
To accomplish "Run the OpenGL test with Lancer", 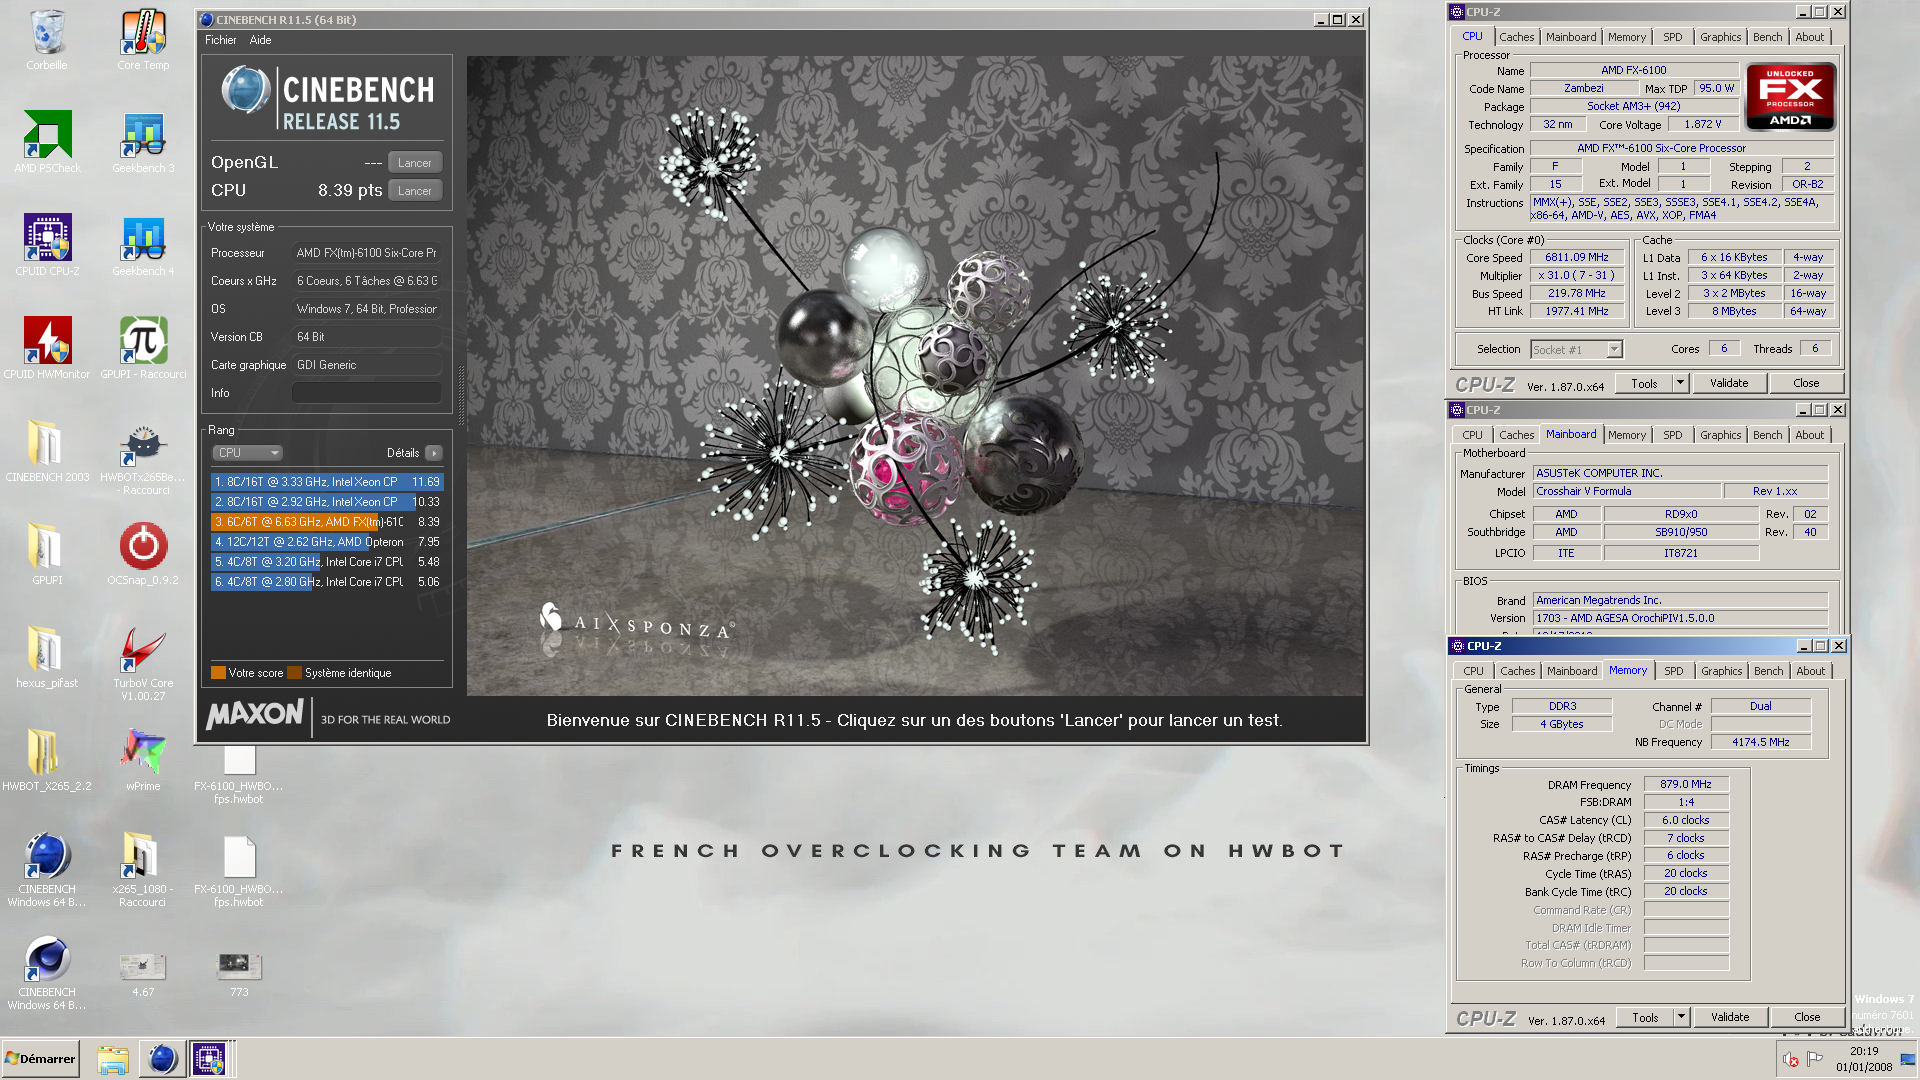I will point(415,163).
